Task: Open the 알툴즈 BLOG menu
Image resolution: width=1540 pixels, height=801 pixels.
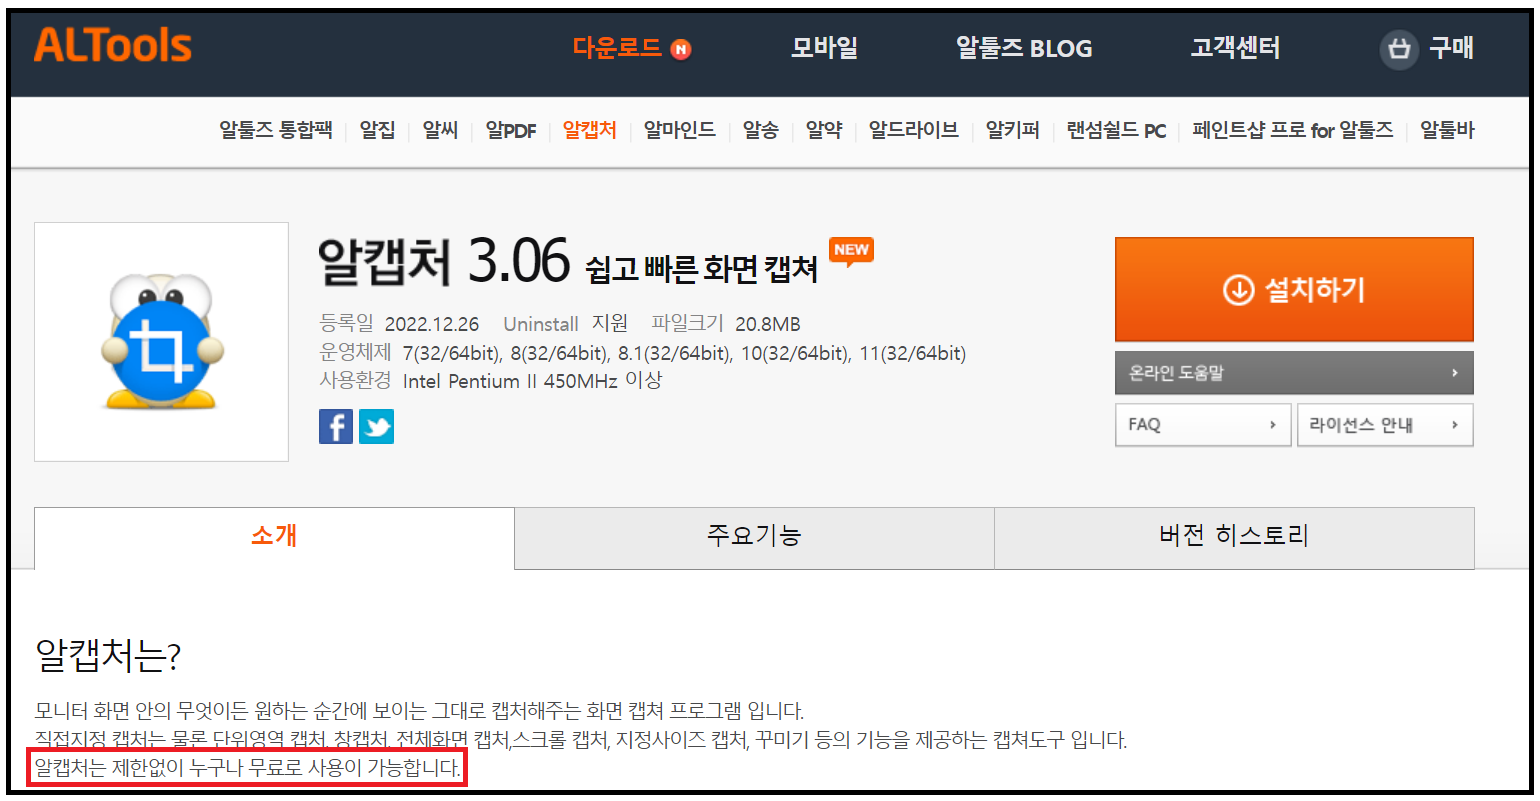Action: [x=1024, y=47]
